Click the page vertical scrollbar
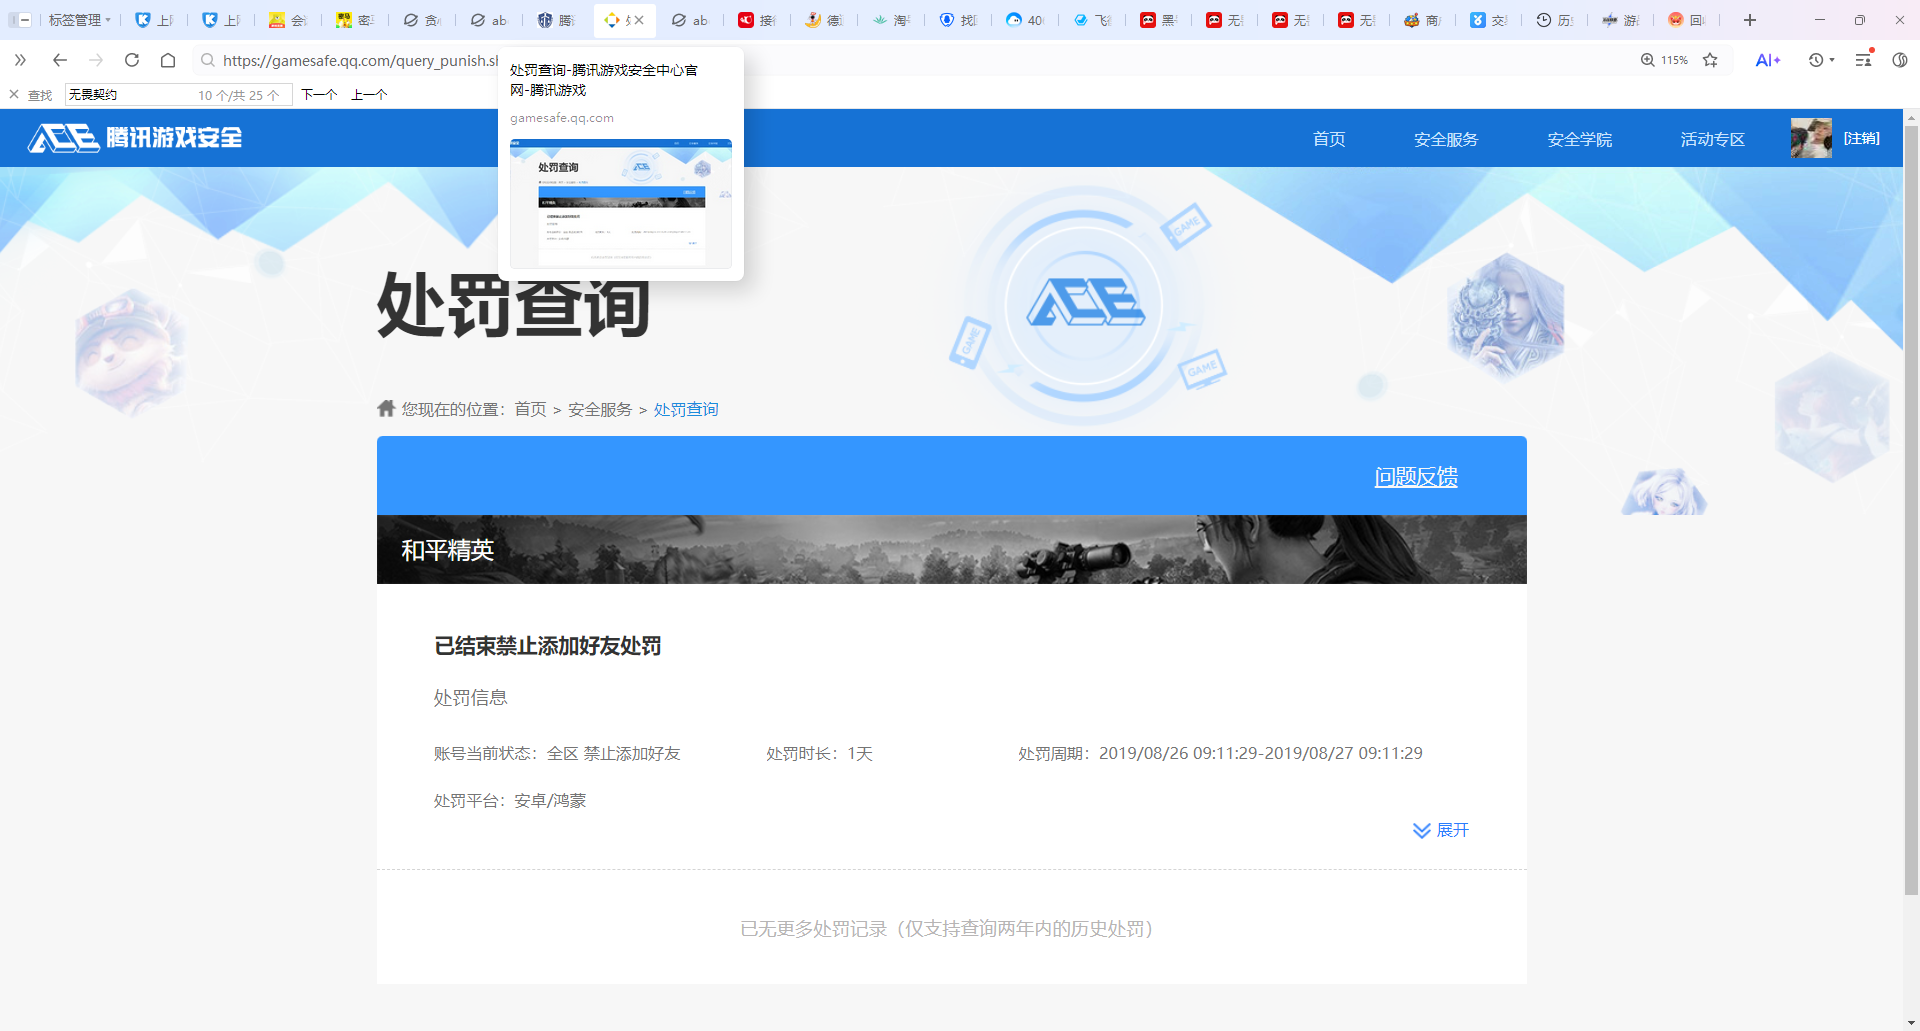The width and height of the screenshot is (1920, 1031). point(1911,500)
